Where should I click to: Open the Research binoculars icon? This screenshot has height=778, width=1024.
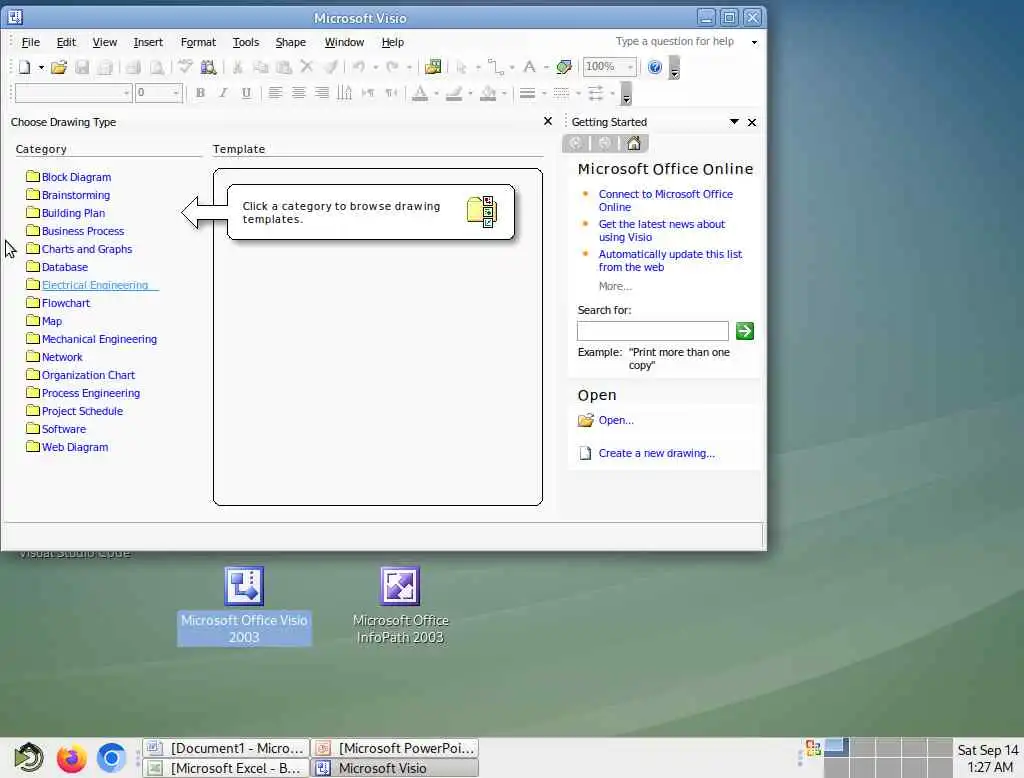[x=208, y=67]
